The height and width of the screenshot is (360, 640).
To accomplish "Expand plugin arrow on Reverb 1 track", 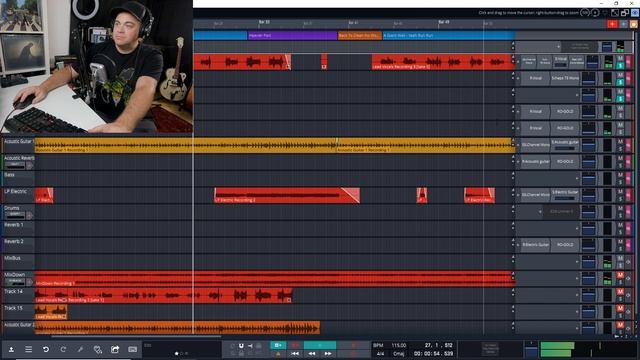I will tap(577, 228).
